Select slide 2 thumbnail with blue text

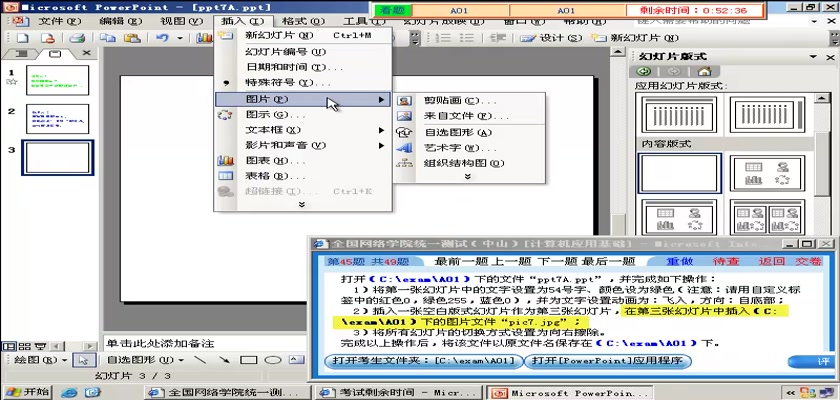click(57, 119)
